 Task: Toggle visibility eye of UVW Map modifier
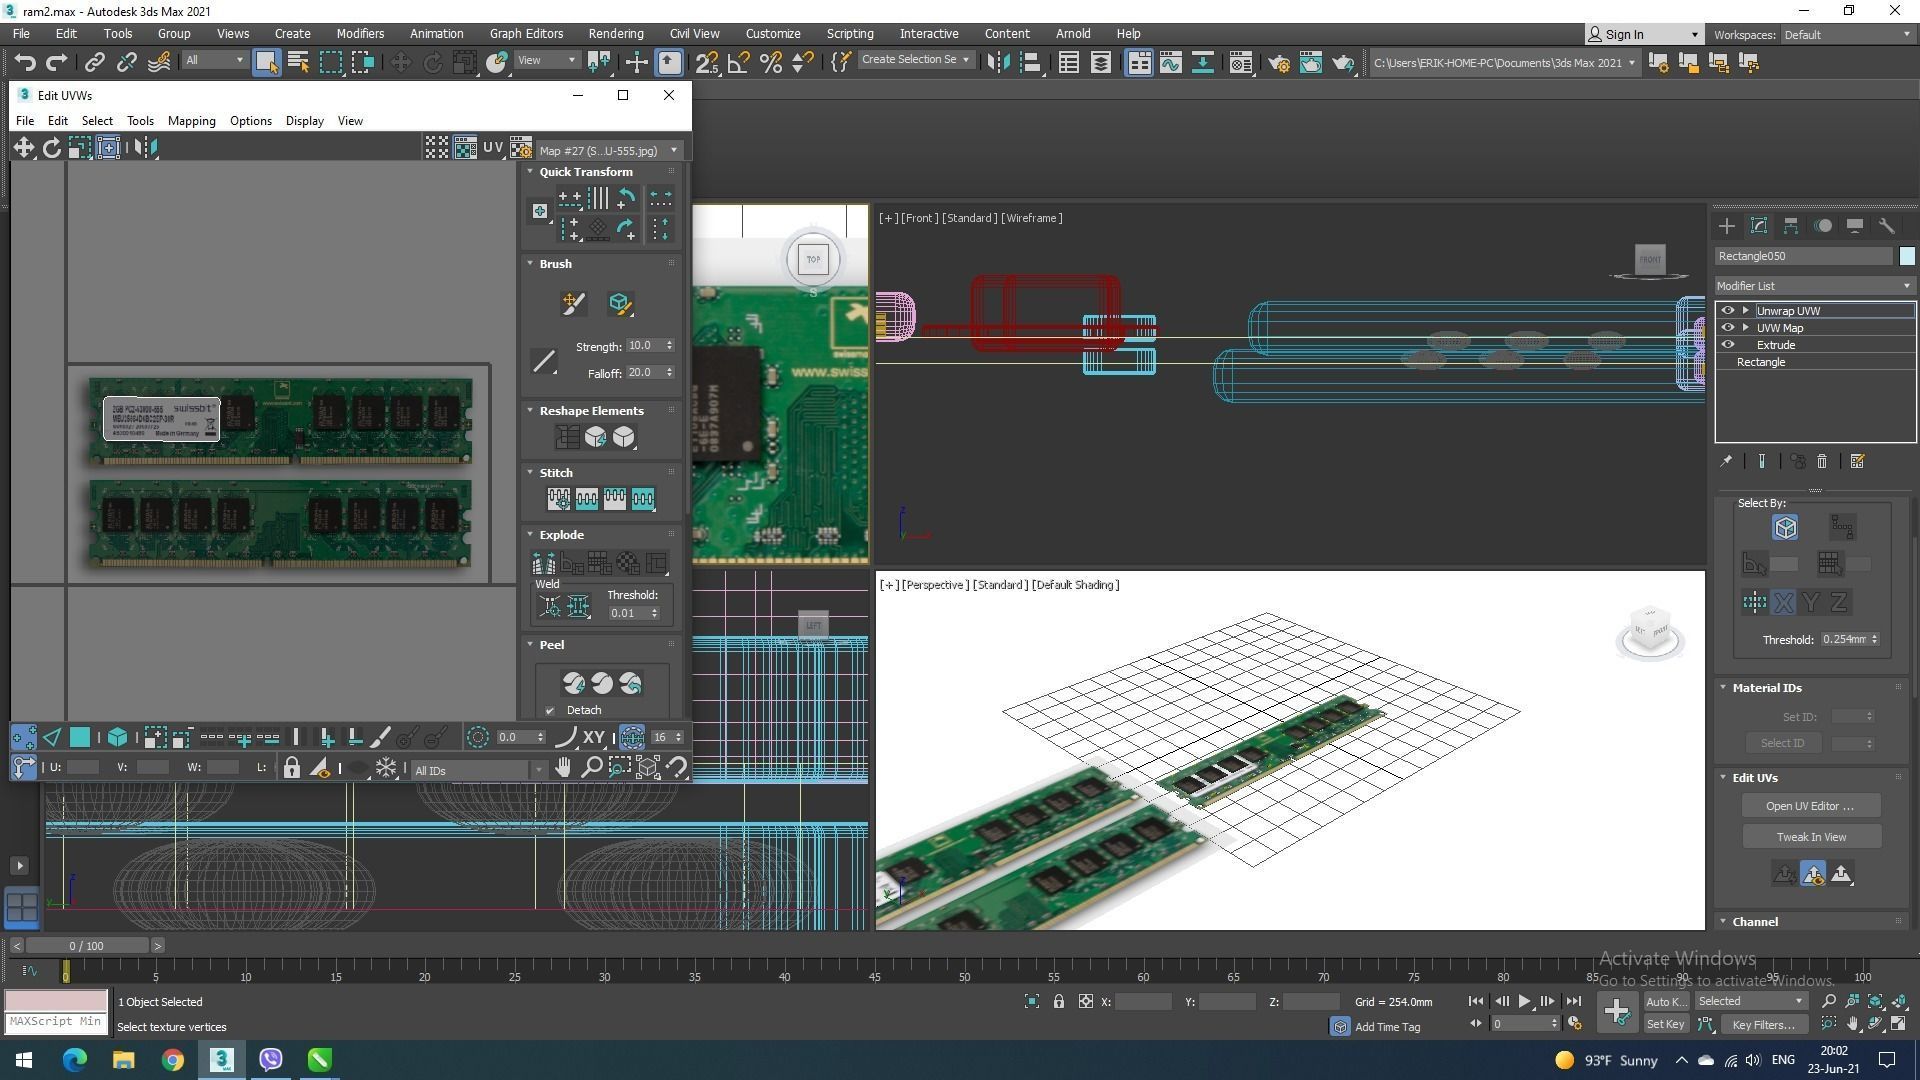pos(1727,328)
